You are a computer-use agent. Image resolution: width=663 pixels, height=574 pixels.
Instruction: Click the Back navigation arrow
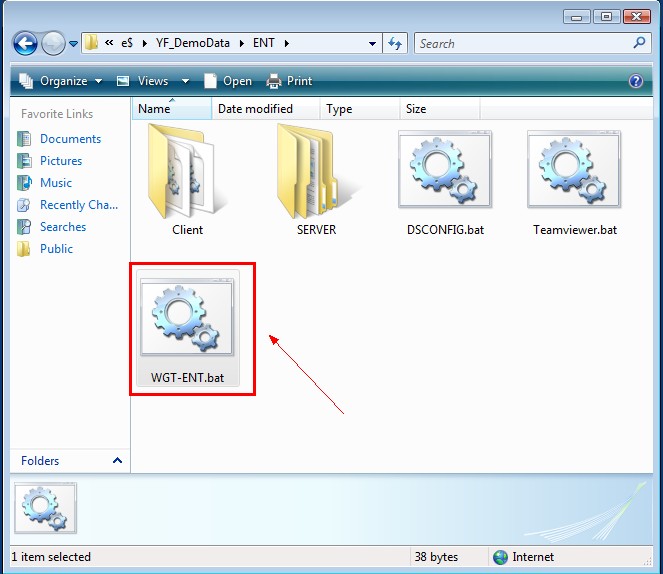point(26,44)
